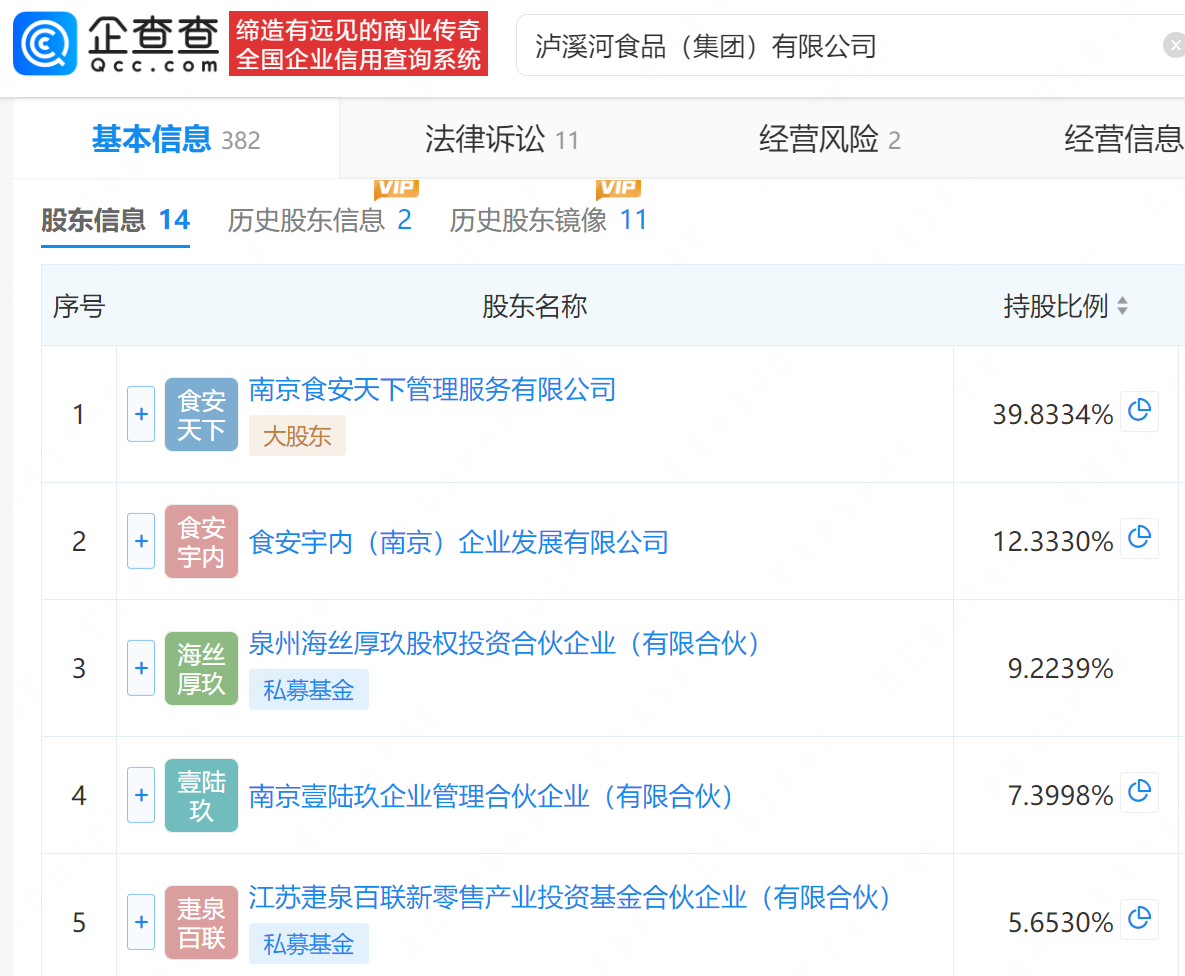Click the 7.3998% shareholding value
The image size is (1185, 976).
point(1060,795)
